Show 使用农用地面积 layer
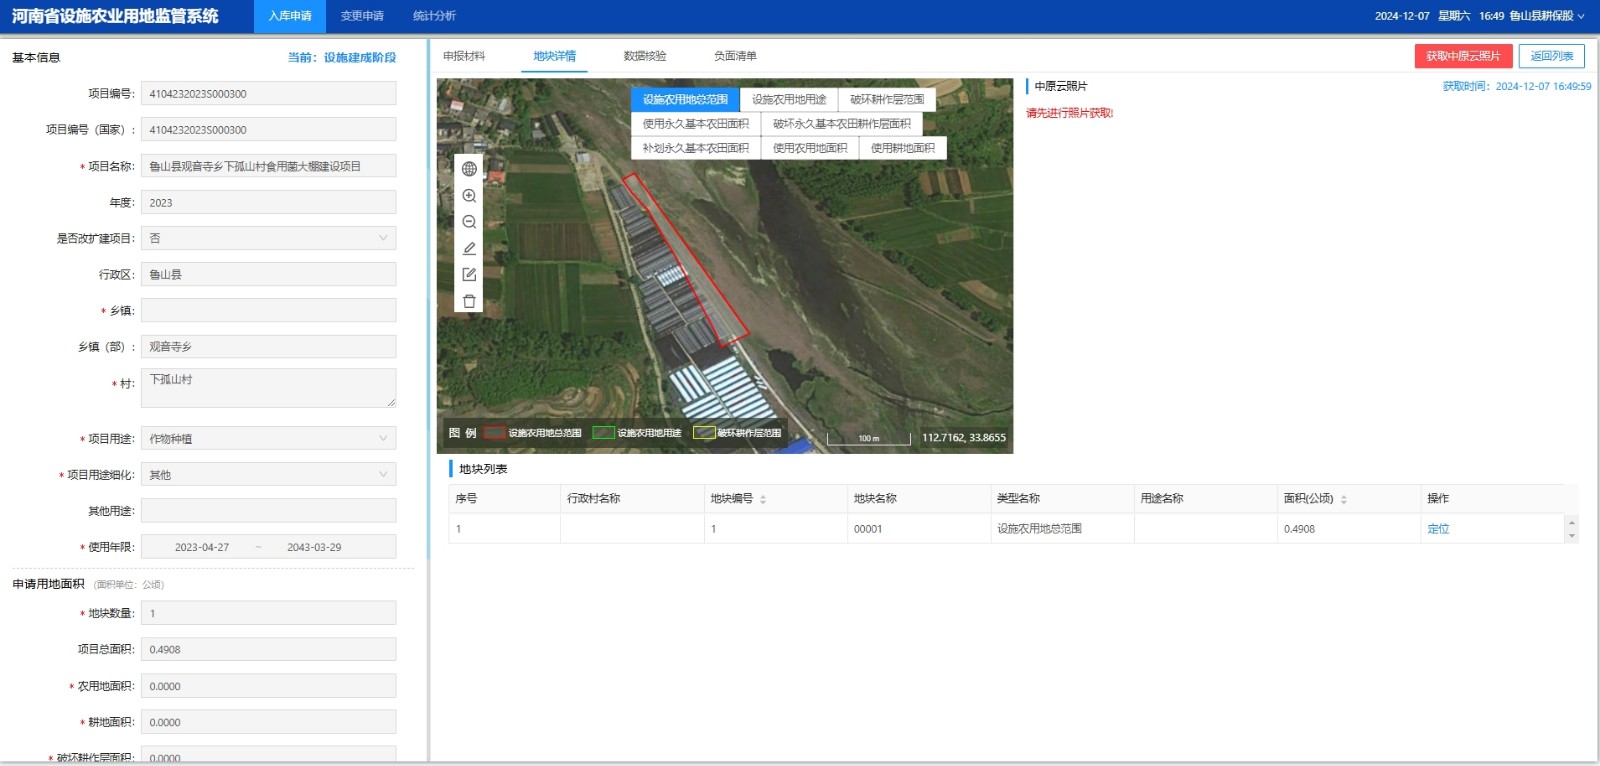Screen dimensions: 1600x766 809,148
